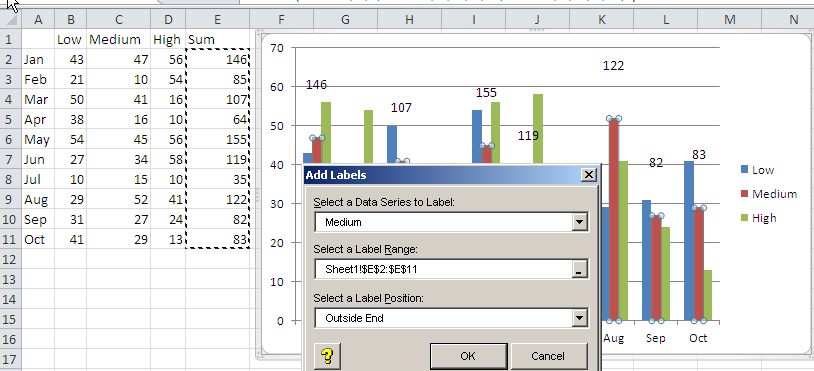
Task: Click the Mar cell
Action: (38, 99)
